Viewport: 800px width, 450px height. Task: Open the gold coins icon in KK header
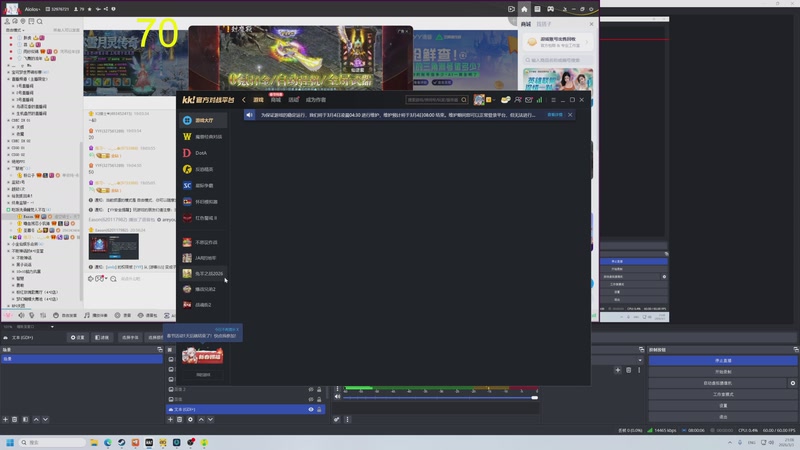pyautogui.click(x=505, y=100)
